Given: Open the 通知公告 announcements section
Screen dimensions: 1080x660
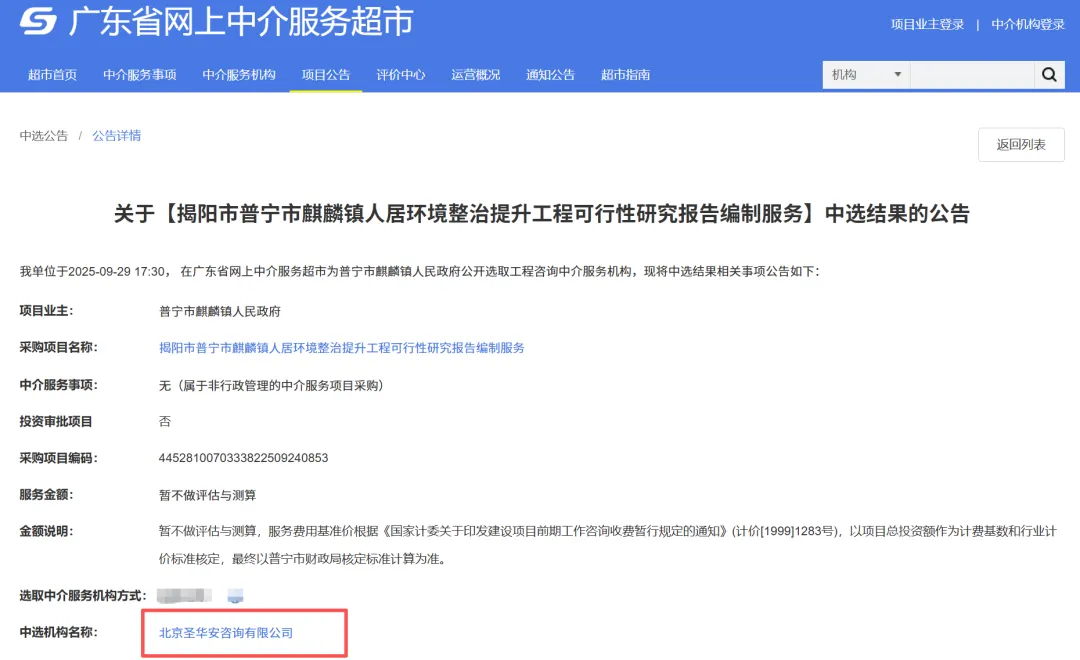Looking at the screenshot, I should click(x=550, y=74).
